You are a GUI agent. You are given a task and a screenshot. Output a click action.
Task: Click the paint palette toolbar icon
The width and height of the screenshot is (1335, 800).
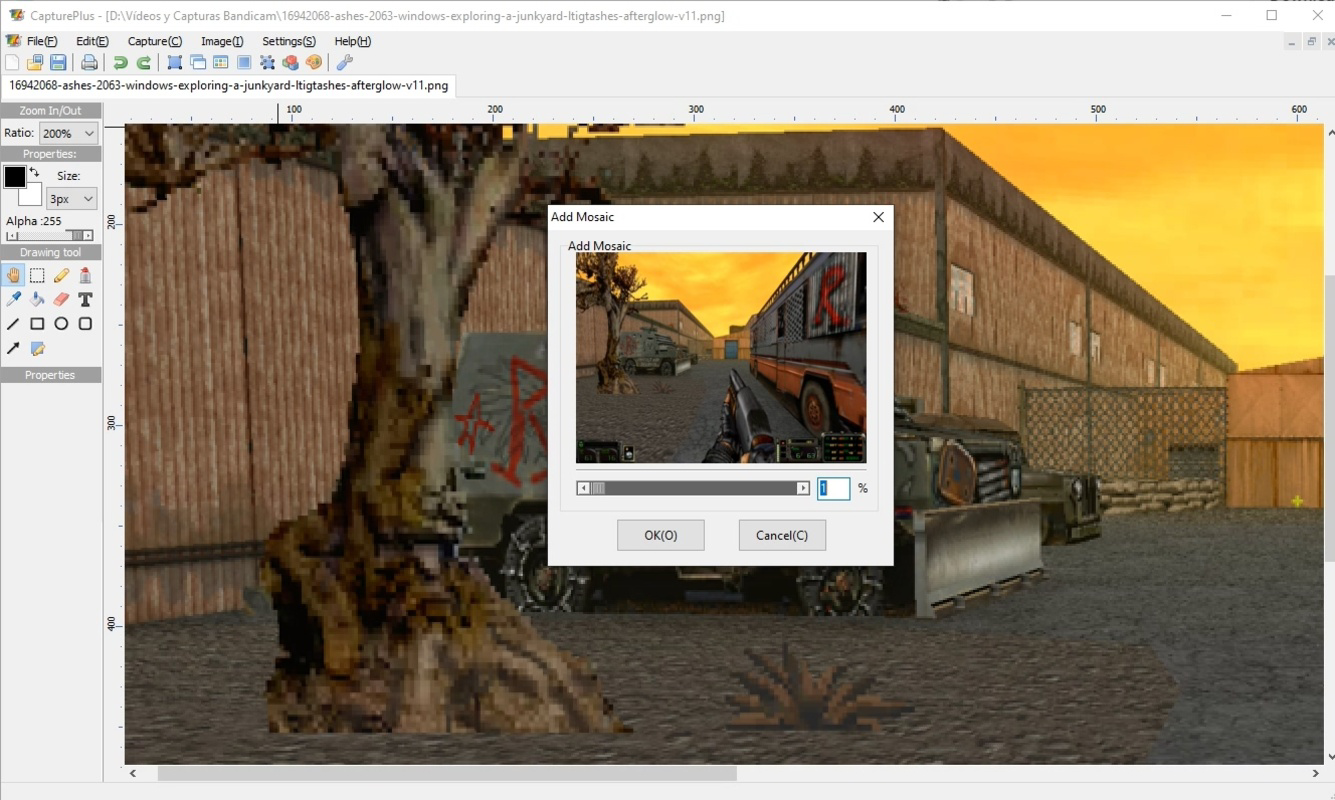[314, 63]
